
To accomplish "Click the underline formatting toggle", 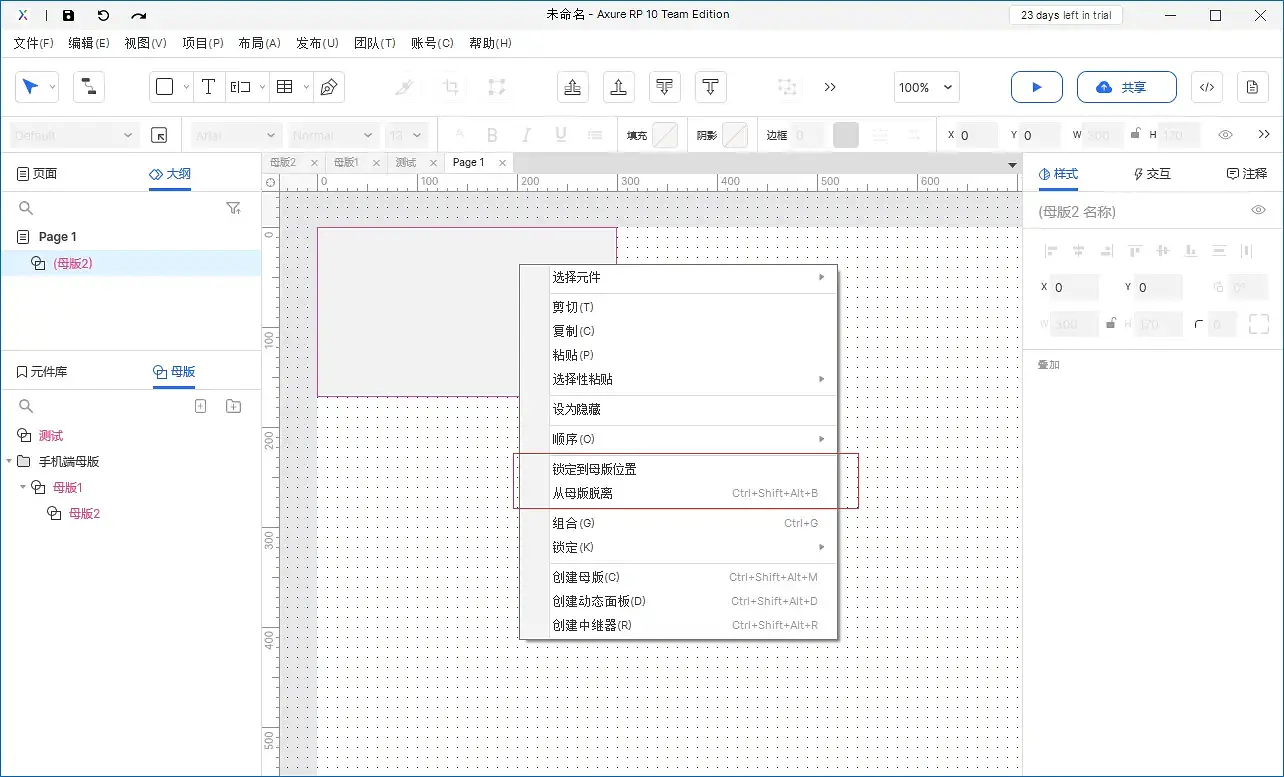I will (x=561, y=134).
